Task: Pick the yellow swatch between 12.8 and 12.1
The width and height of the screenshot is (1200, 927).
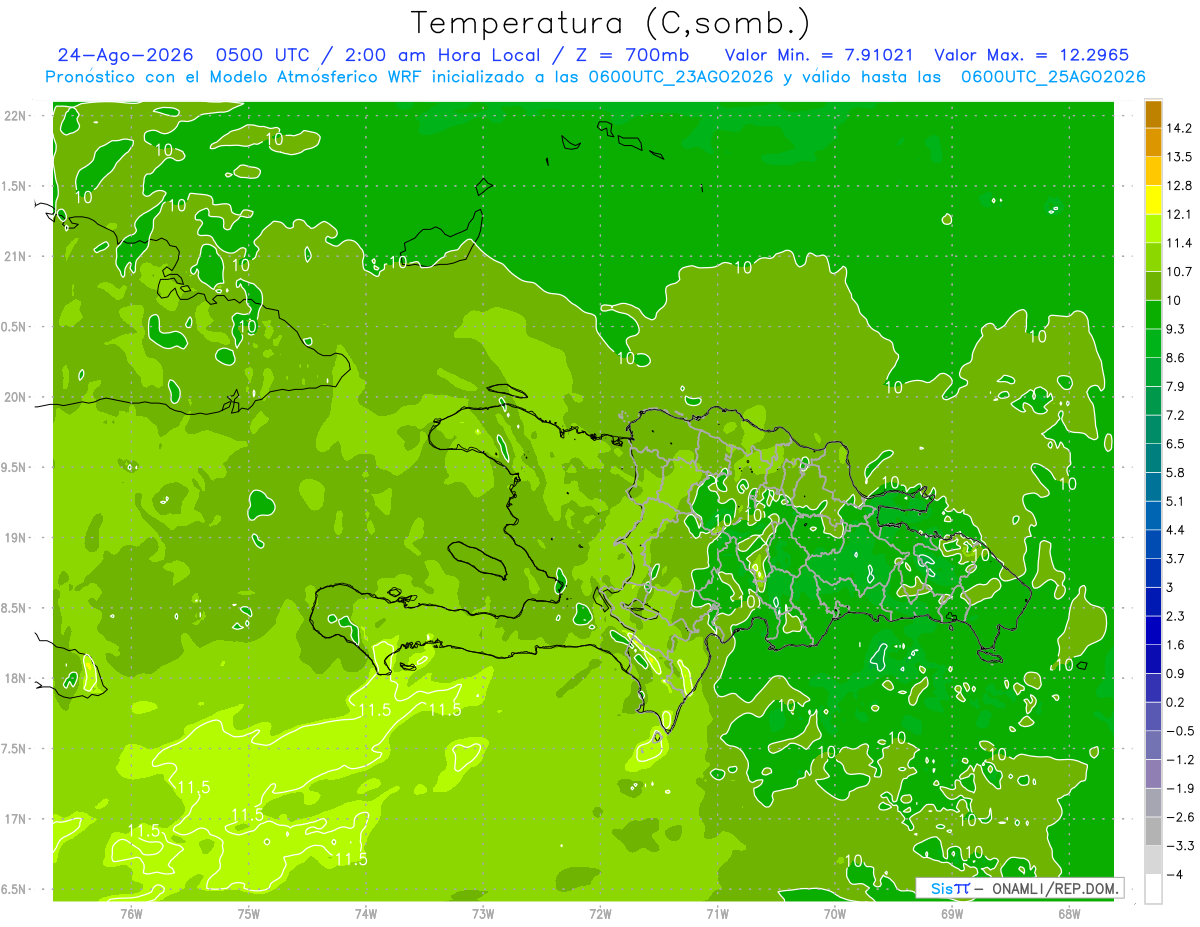Action: pos(1153,200)
